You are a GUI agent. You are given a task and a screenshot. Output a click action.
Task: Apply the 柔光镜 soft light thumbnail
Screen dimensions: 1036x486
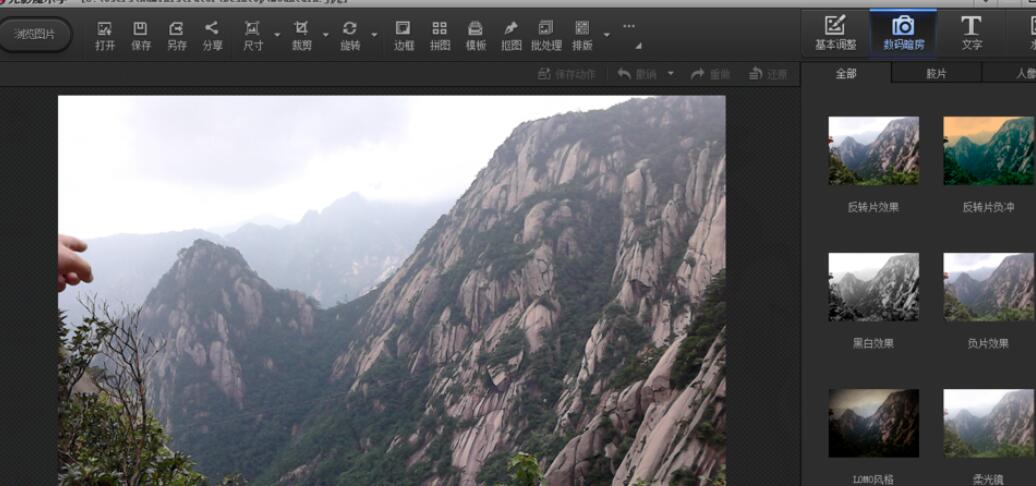point(988,423)
